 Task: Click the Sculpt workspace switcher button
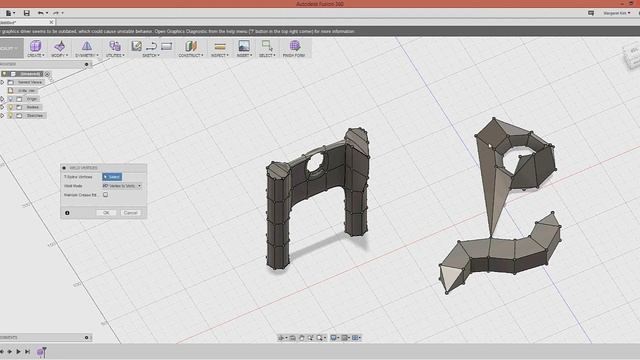click(11, 48)
